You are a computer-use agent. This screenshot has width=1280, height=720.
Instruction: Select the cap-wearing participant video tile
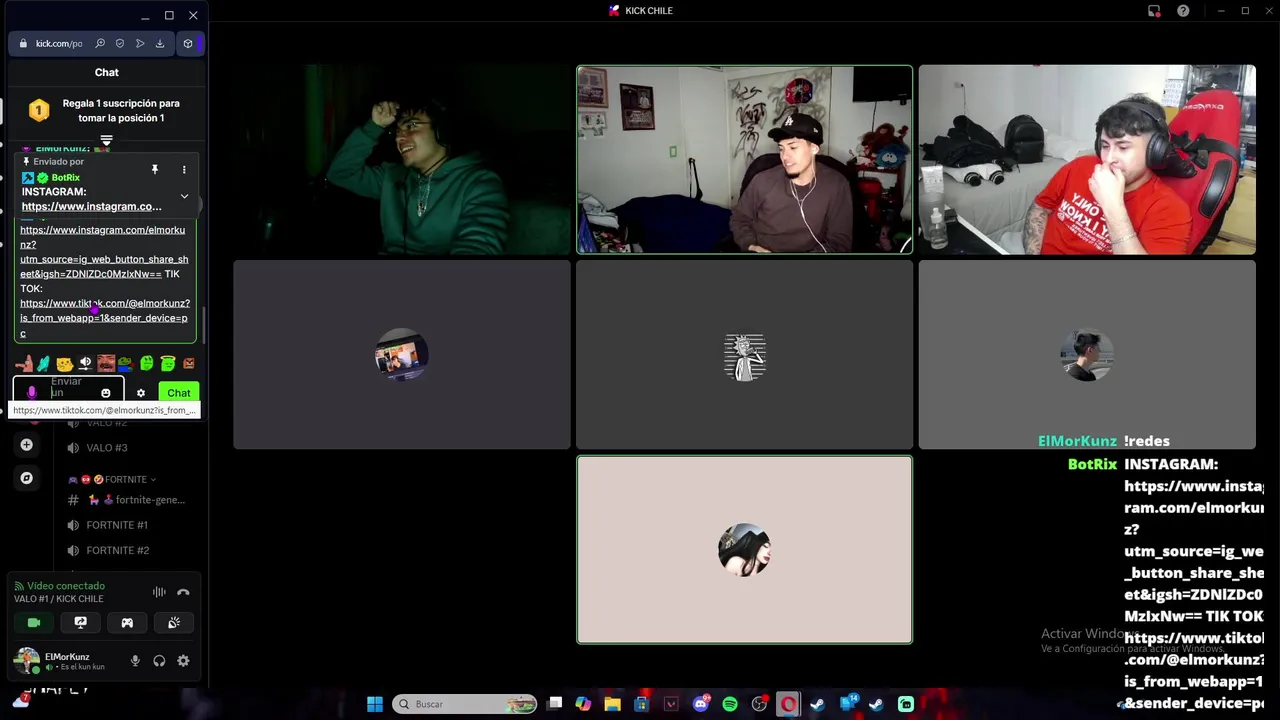(745, 160)
